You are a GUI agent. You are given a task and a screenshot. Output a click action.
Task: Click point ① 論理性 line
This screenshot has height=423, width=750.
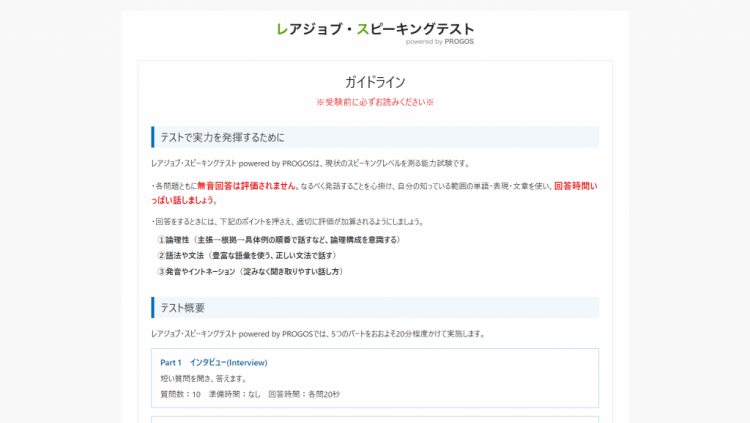coord(278,240)
